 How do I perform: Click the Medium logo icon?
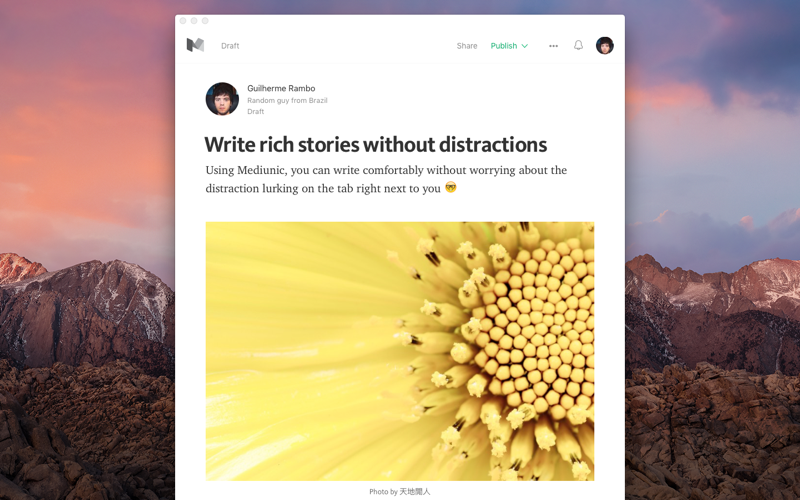(x=195, y=45)
